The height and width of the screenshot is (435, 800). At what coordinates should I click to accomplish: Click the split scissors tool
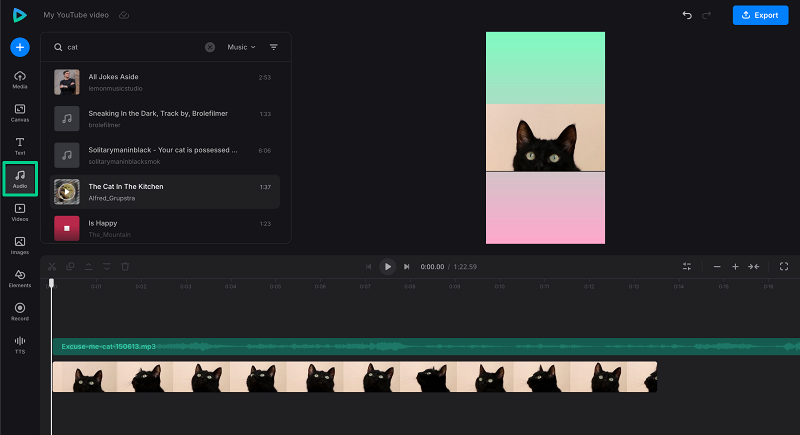(x=52, y=267)
